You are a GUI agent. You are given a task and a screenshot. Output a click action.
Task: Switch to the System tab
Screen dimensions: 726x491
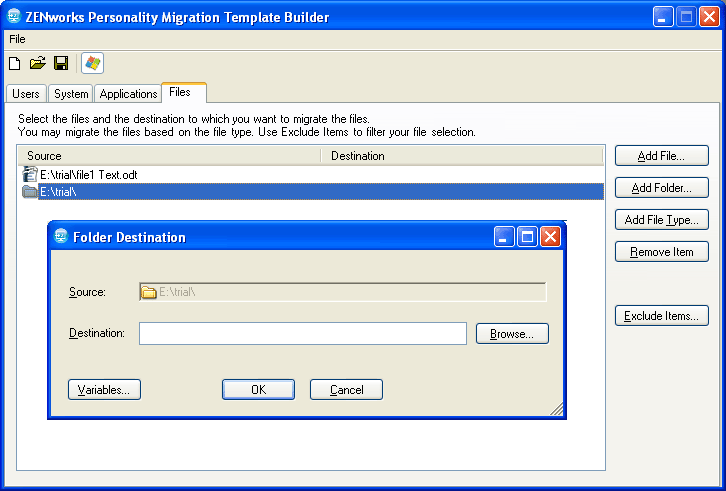point(71,94)
